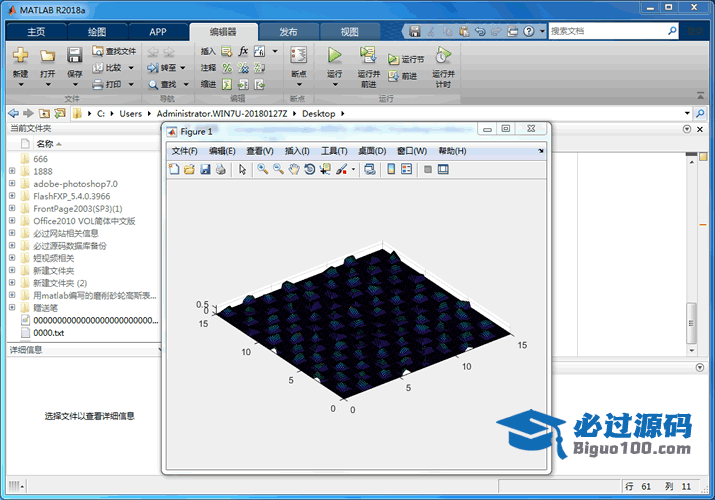The width and height of the screenshot is (715, 500).
Task: Switch to the Home tab (主页)
Action: point(36,32)
